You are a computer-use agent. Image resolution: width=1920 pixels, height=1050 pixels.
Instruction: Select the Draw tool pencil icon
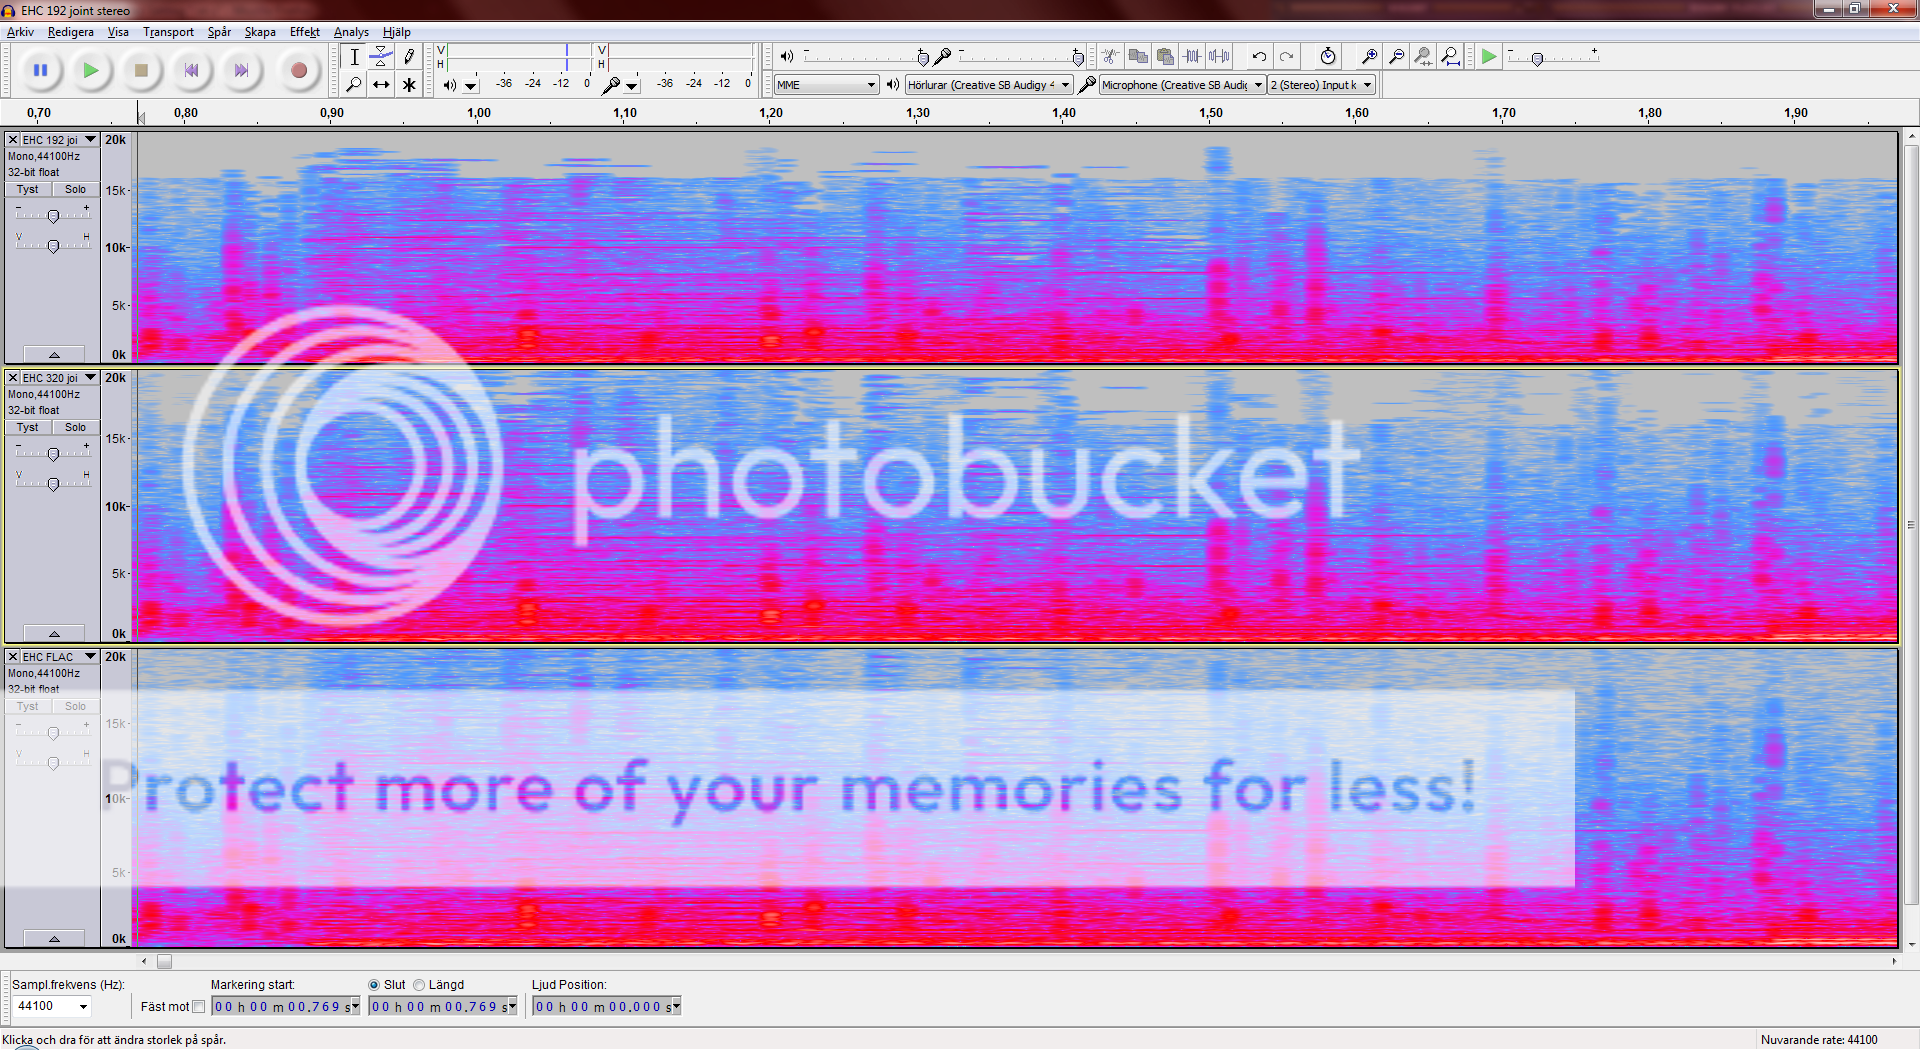pos(408,57)
